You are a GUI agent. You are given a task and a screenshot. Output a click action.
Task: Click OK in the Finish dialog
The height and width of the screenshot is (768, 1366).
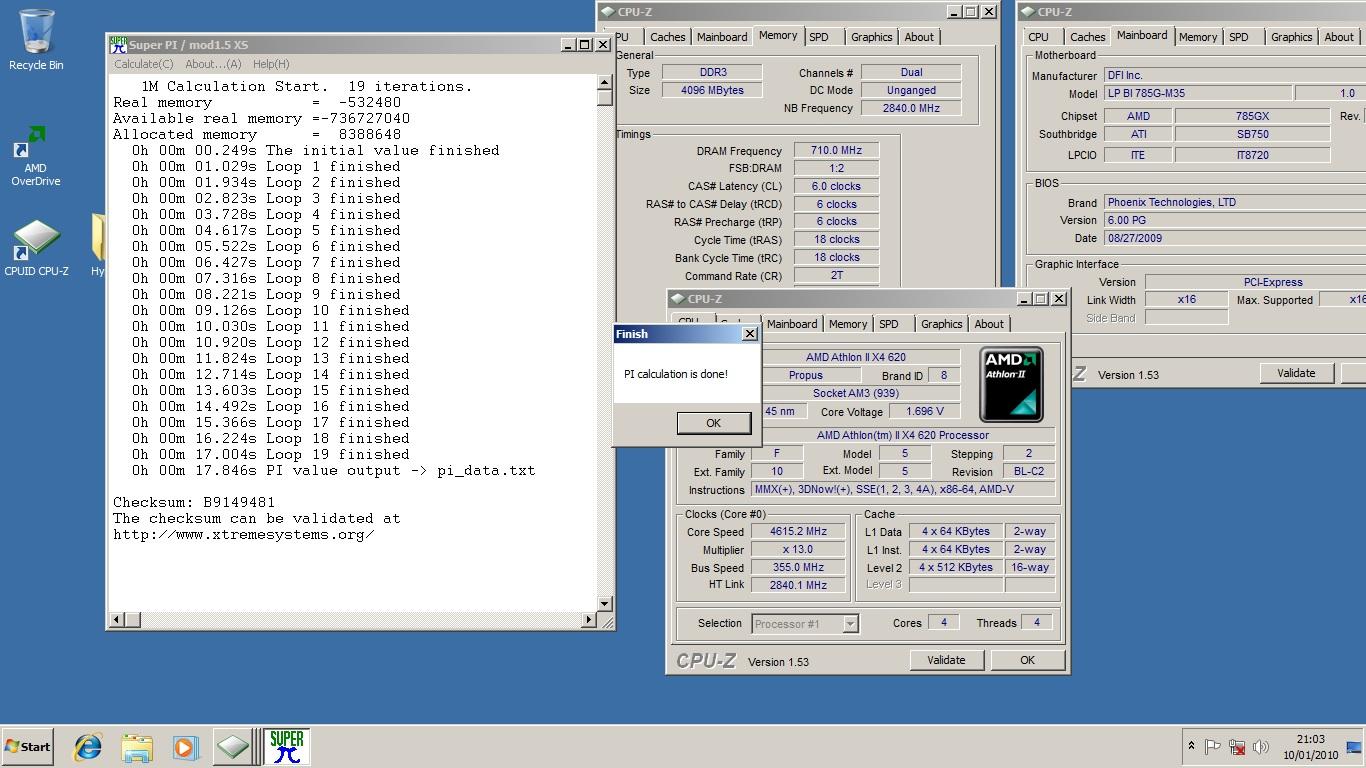[713, 423]
